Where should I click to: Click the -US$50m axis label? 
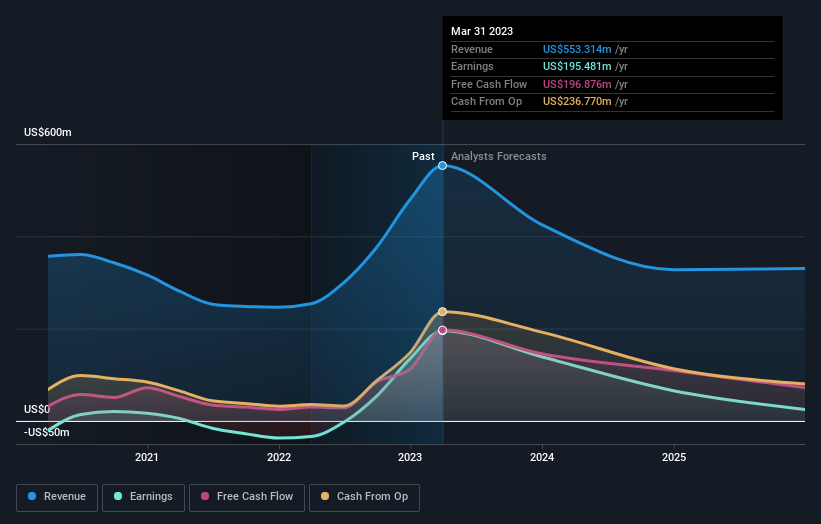point(47,432)
